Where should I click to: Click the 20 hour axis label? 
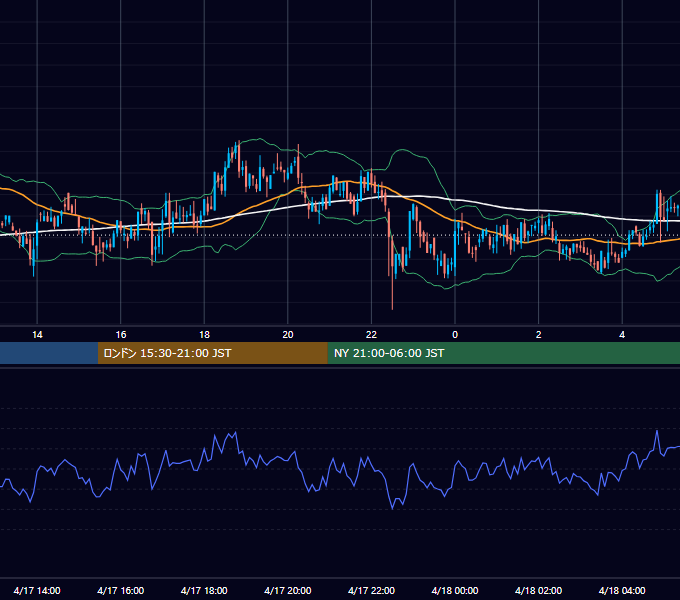tap(288, 335)
